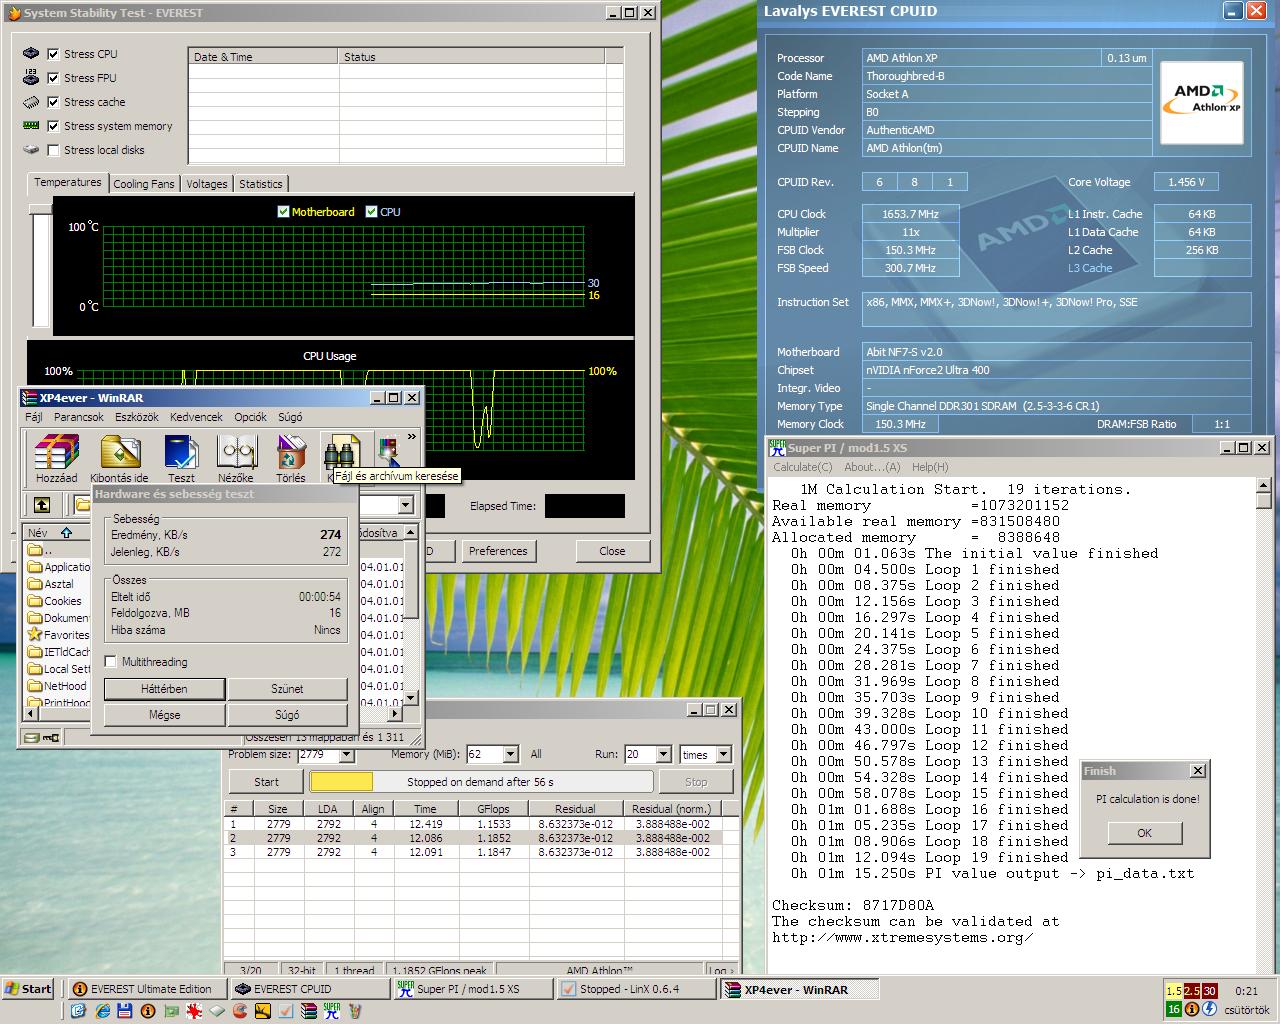This screenshot has height=1024, width=1280.
Task: Click the Törlés delete icon in WinRAR
Action: click(291, 457)
